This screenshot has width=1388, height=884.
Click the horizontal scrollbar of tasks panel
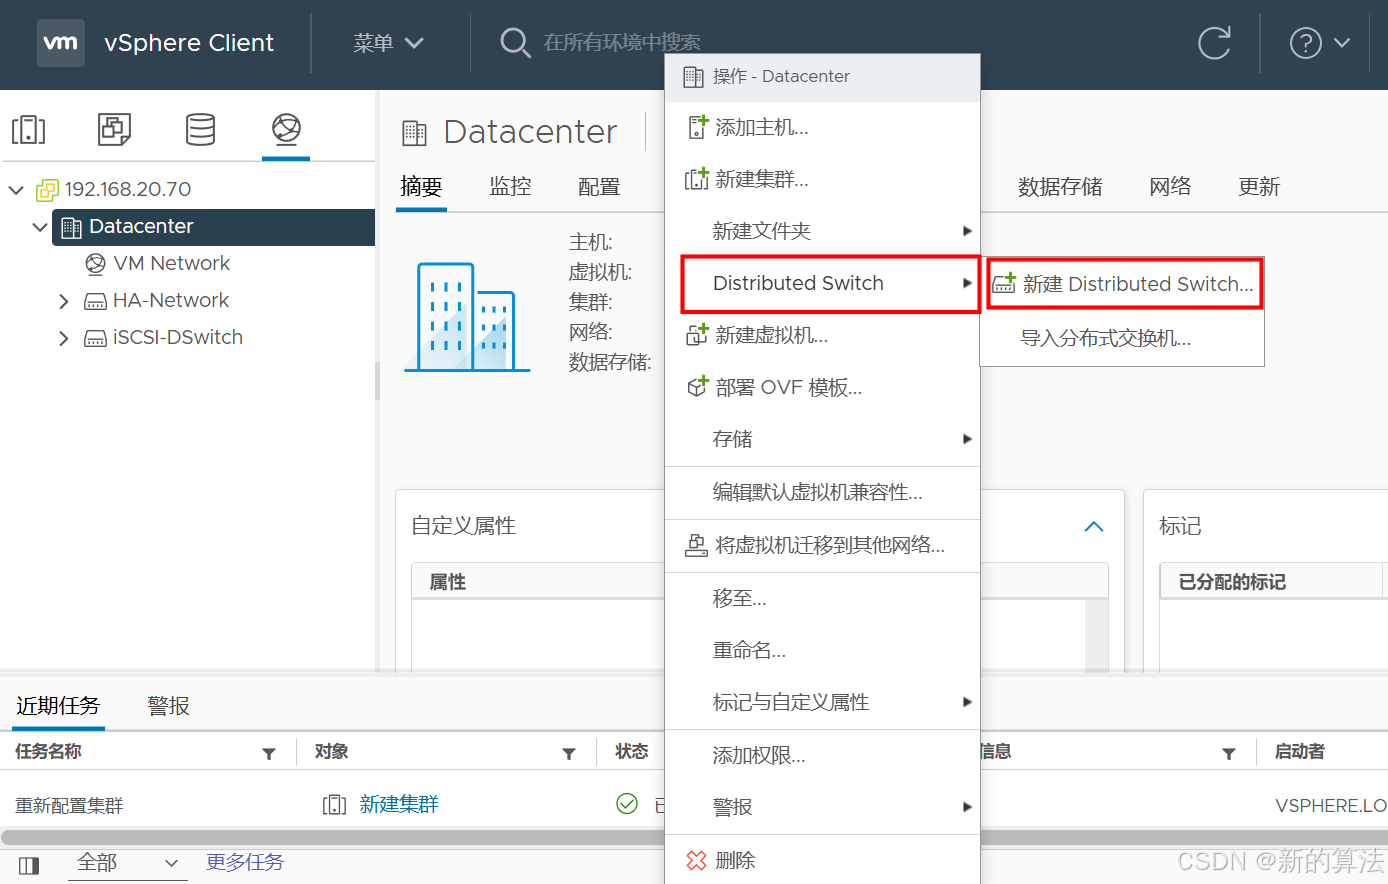click(x=694, y=837)
